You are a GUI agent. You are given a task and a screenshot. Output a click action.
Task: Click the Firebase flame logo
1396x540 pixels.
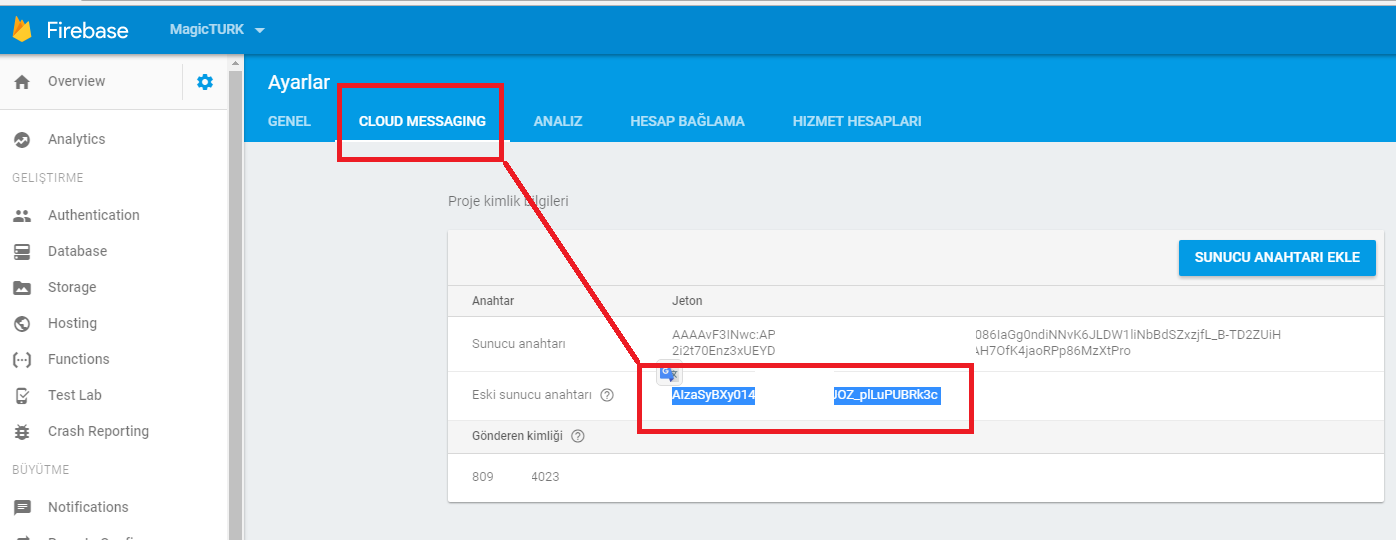(22, 30)
